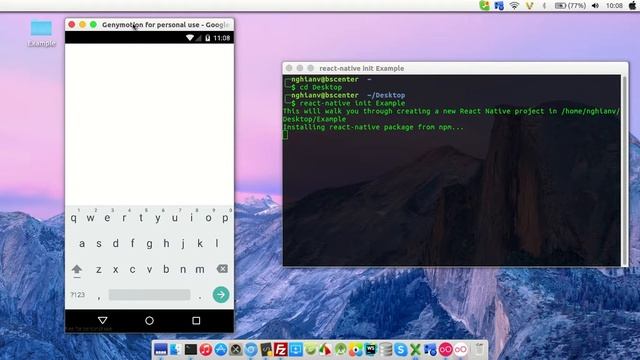Click the blue computers tray icon

499,6
